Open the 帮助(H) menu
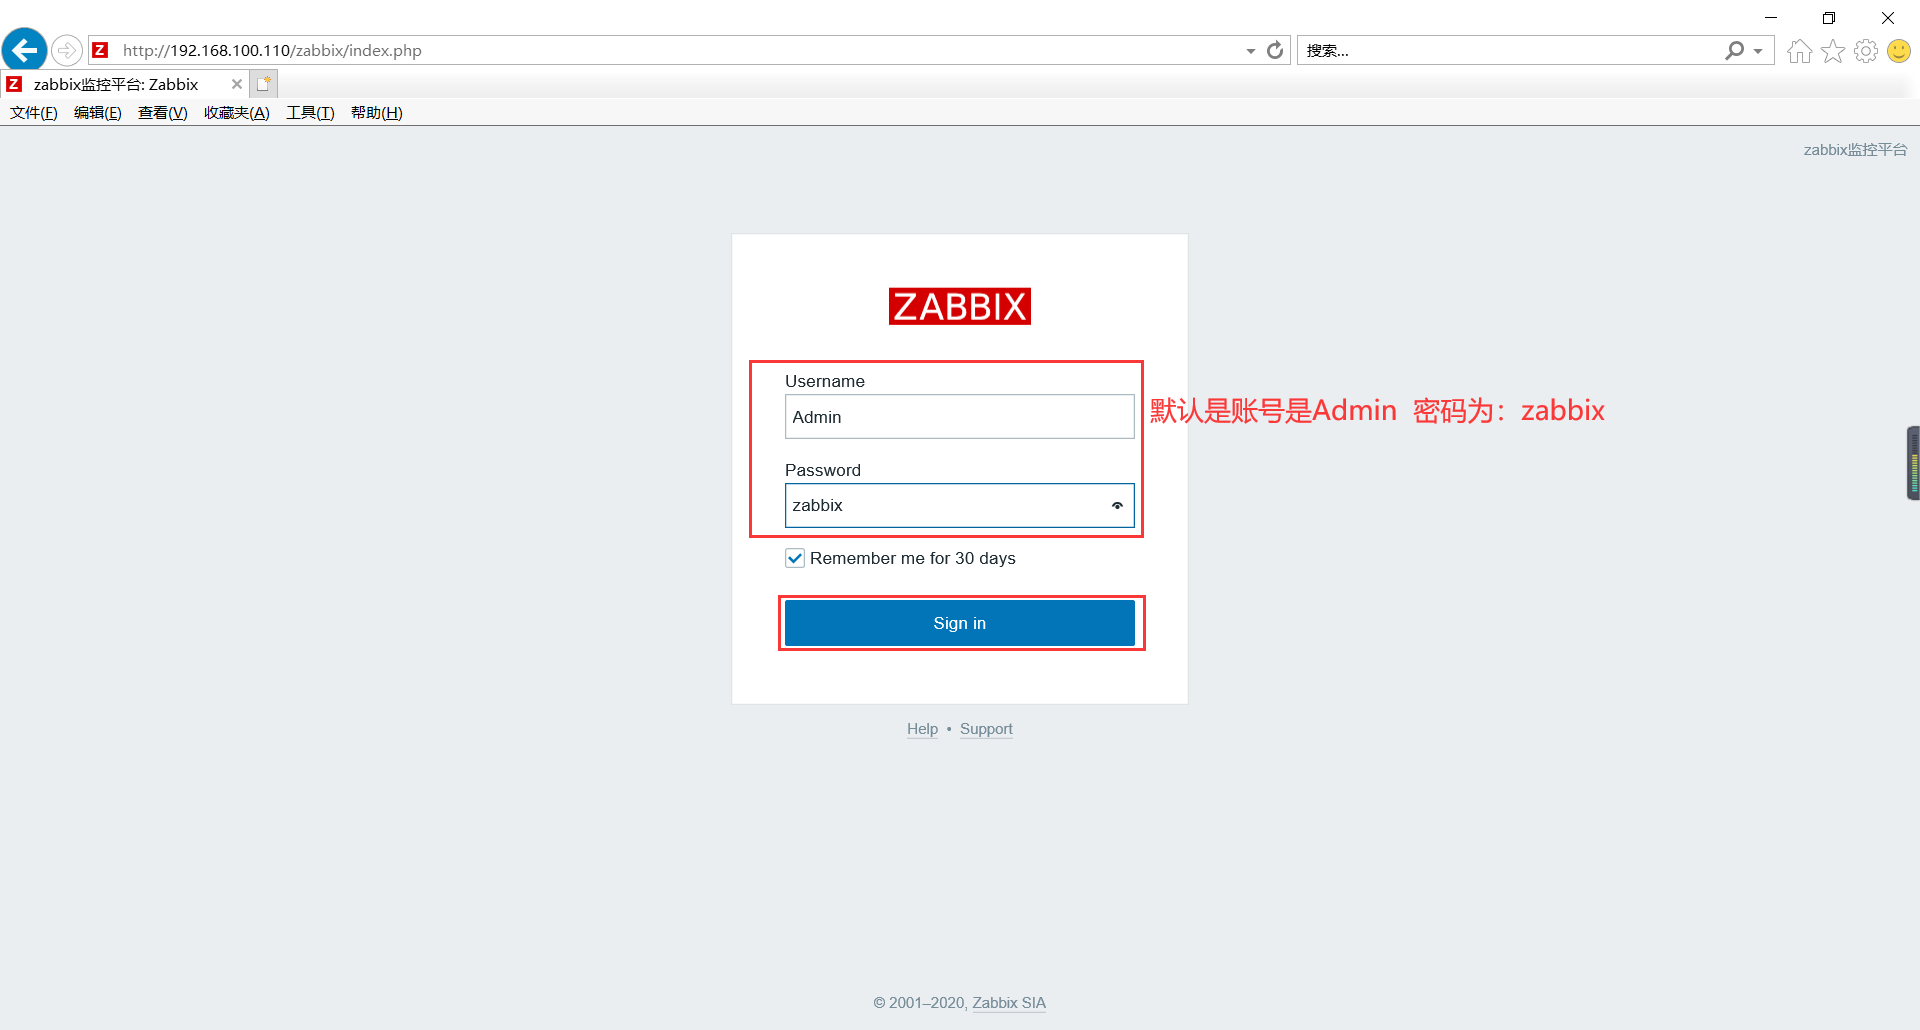 click(377, 113)
